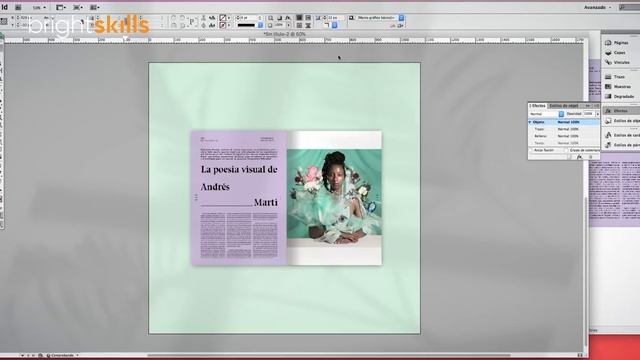
Task: Select the Trazo row in Efectos panel
Action: (564, 129)
